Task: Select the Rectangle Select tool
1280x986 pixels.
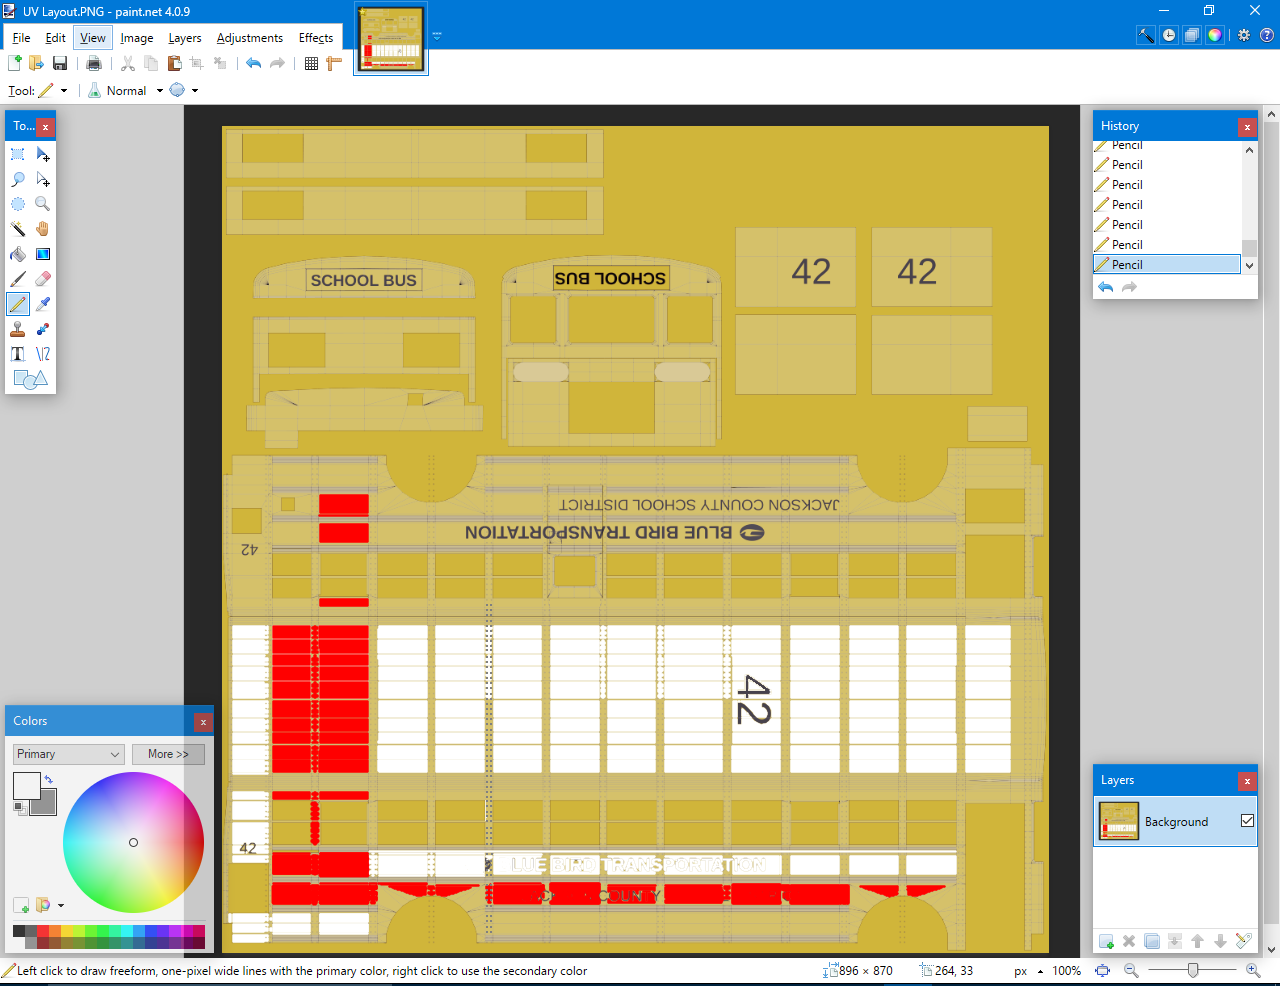Action: (18, 154)
